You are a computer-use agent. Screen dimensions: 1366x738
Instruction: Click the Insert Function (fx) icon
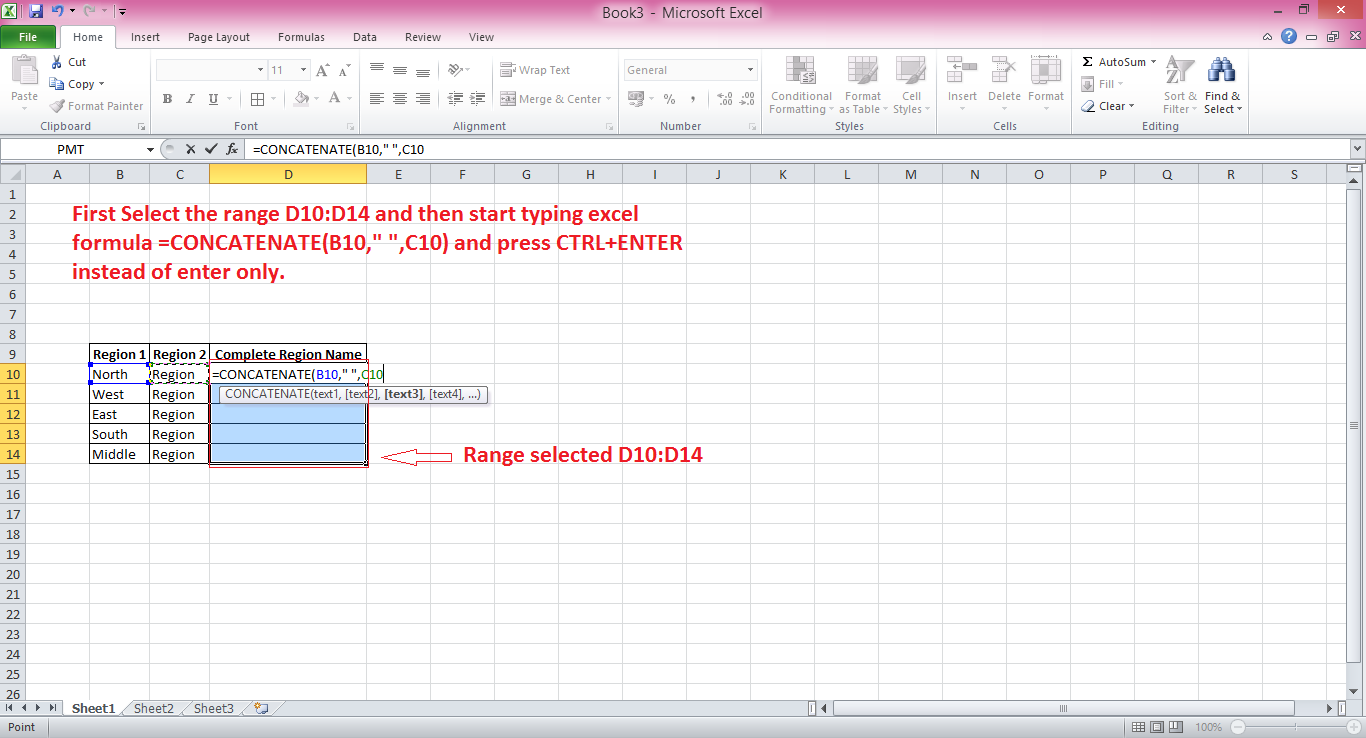pyautogui.click(x=232, y=148)
